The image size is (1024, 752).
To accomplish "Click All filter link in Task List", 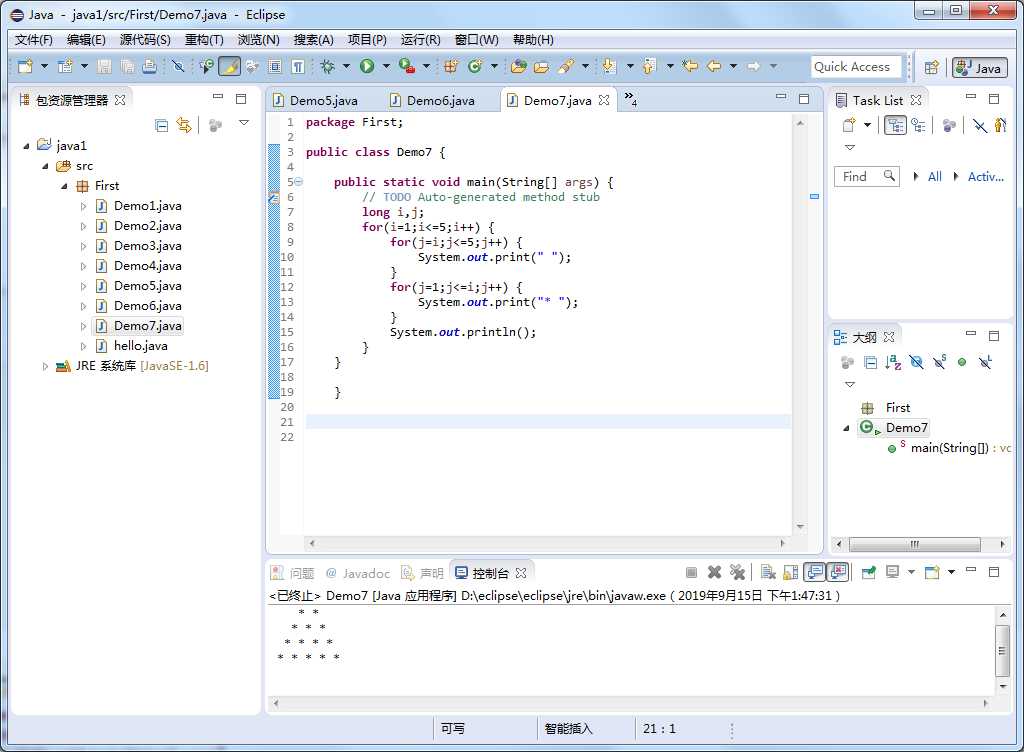I will click(x=935, y=176).
